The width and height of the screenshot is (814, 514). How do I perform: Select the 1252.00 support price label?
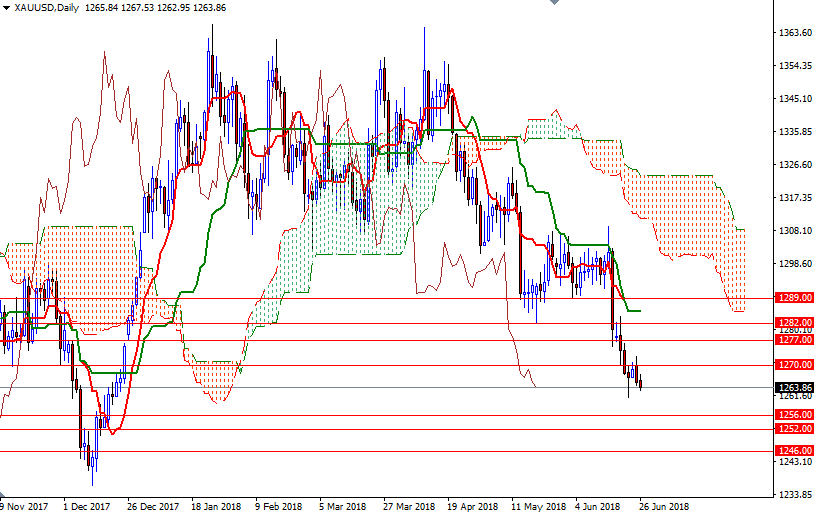pyautogui.click(x=792, y=429)
